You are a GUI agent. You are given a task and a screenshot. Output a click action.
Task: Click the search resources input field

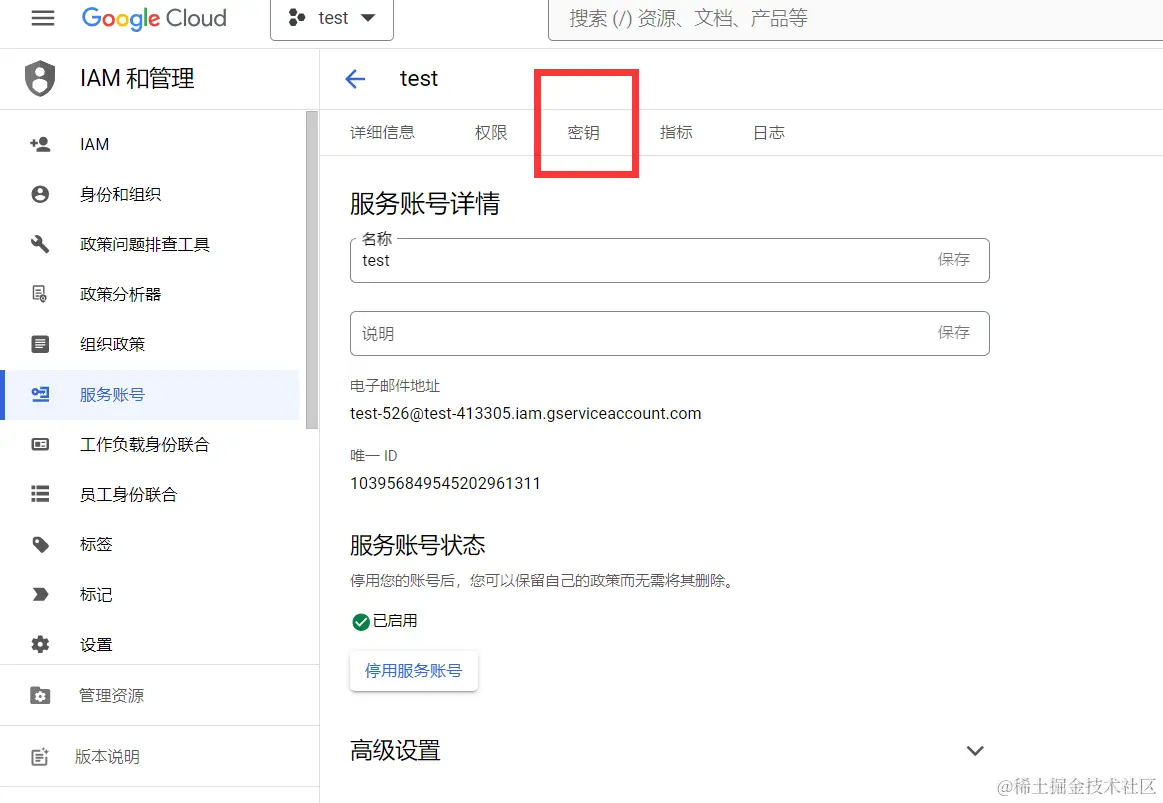click(x=853, y=19)
